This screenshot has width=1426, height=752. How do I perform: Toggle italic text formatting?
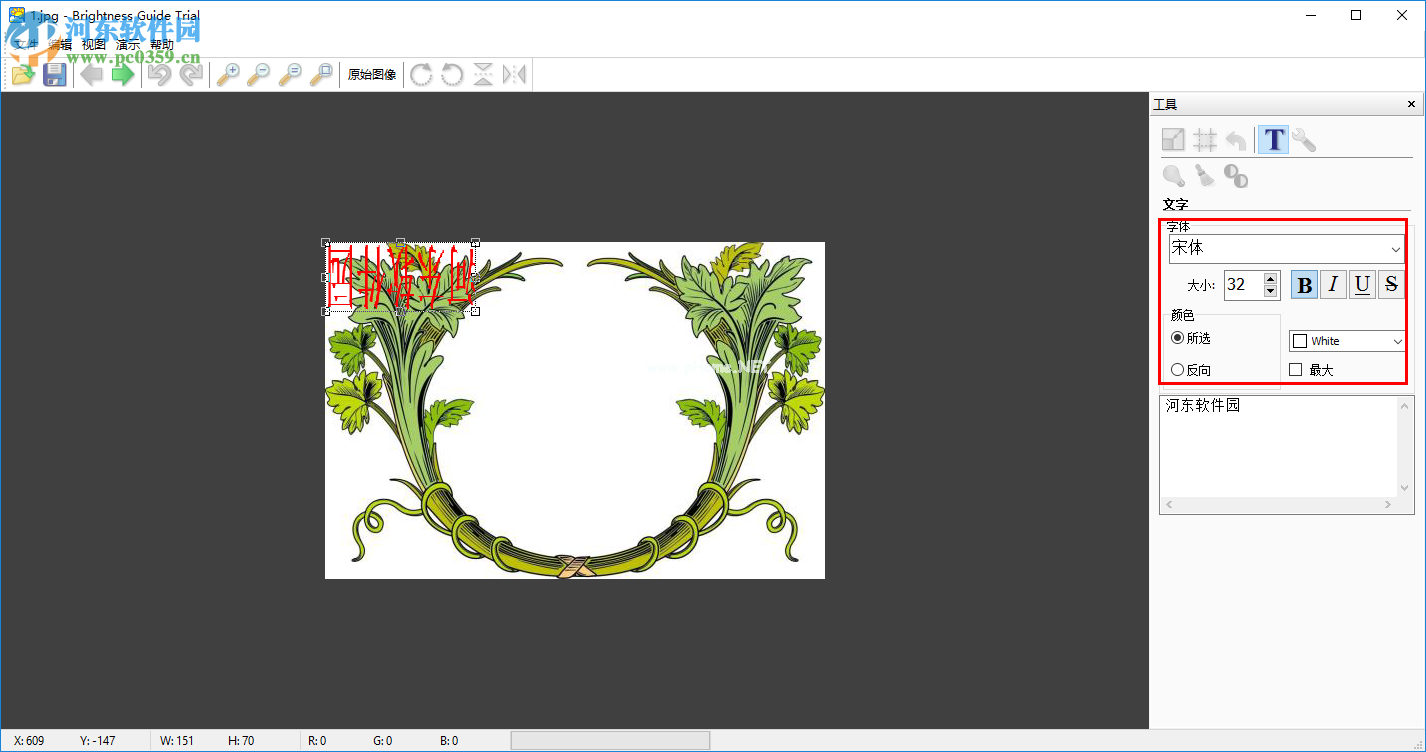point(1333,285)
